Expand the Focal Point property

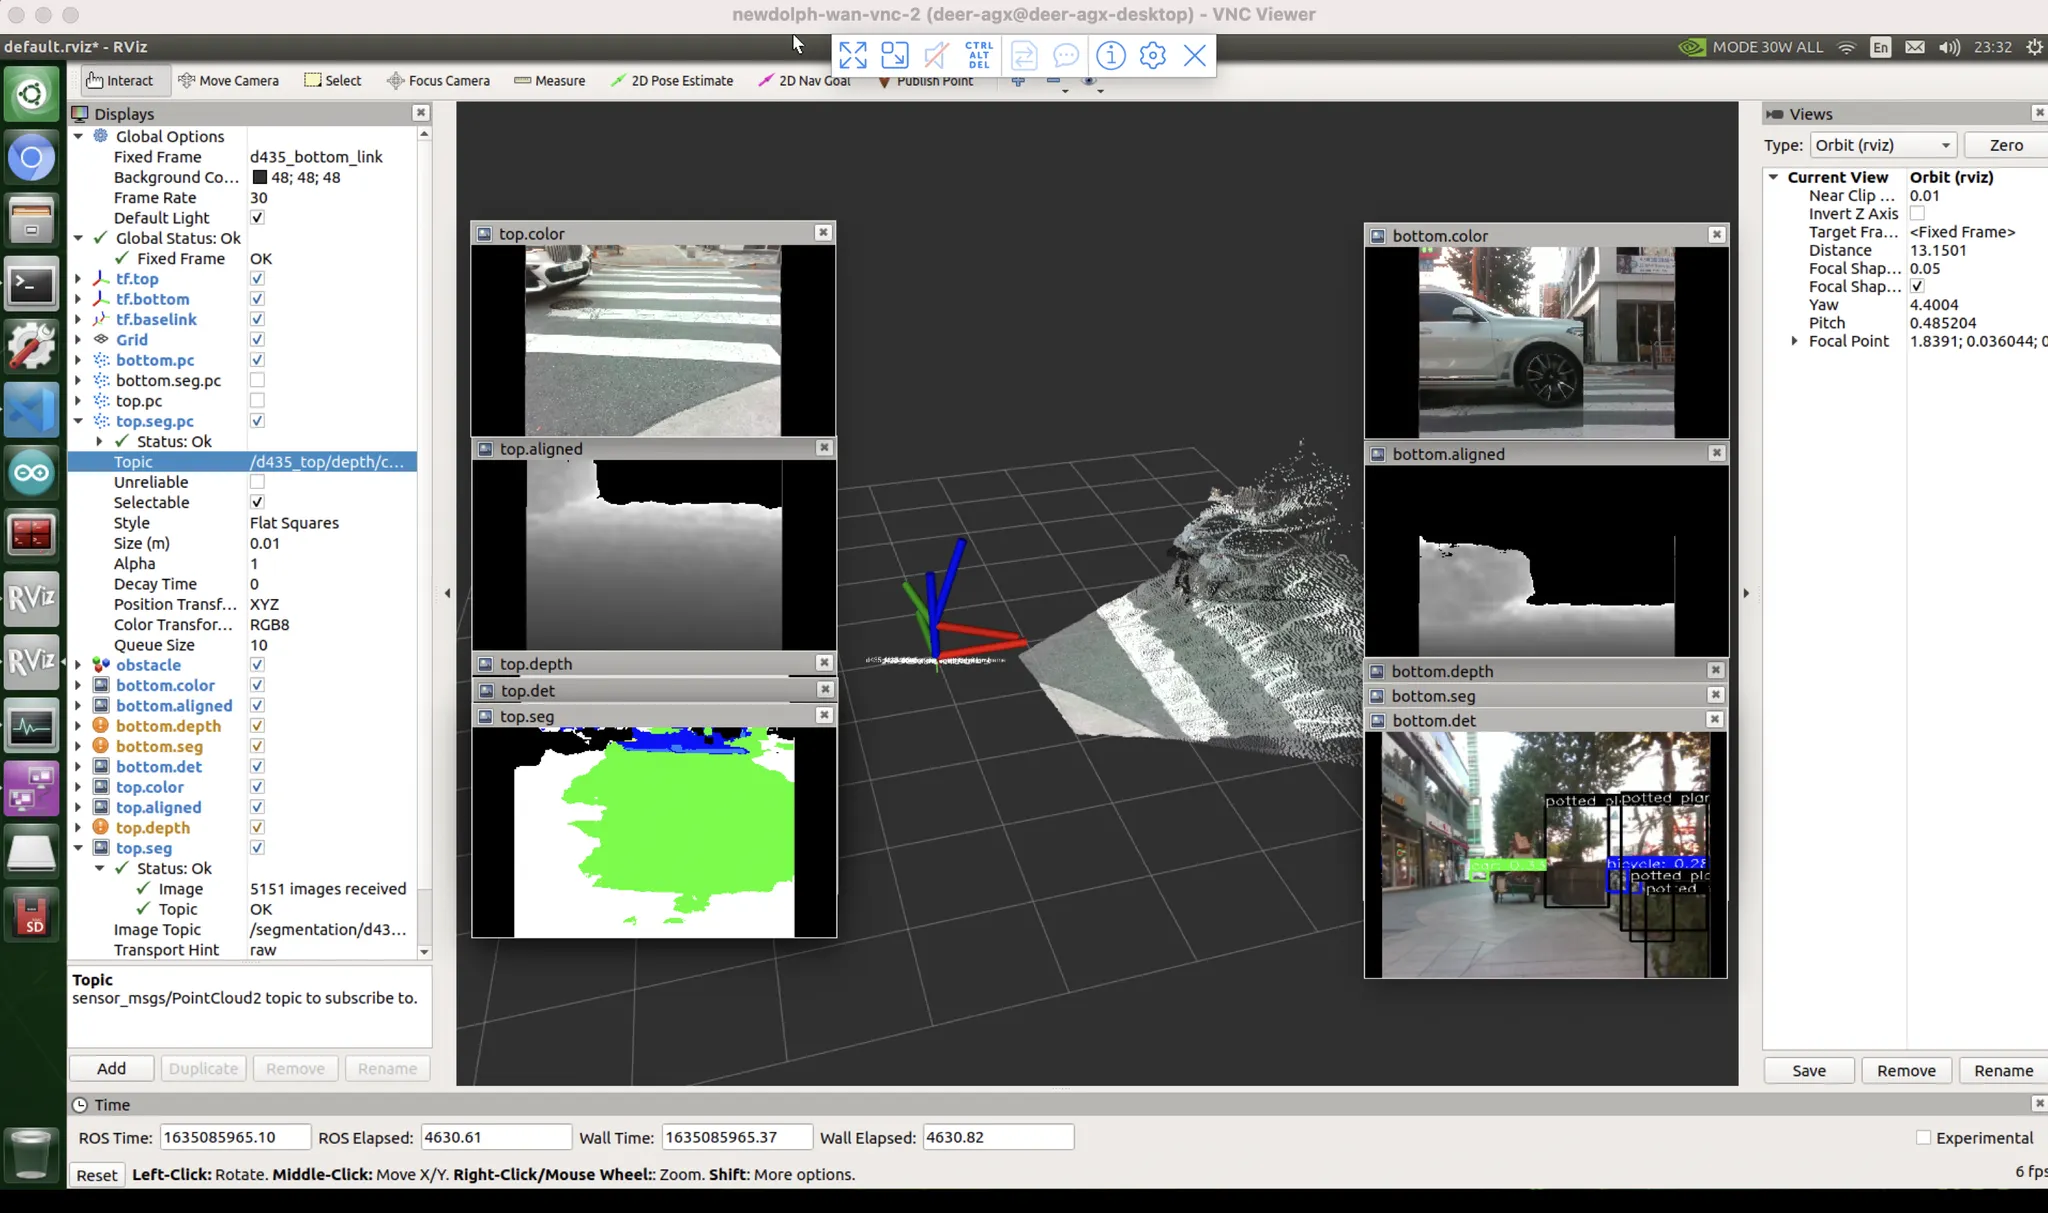1794,341
